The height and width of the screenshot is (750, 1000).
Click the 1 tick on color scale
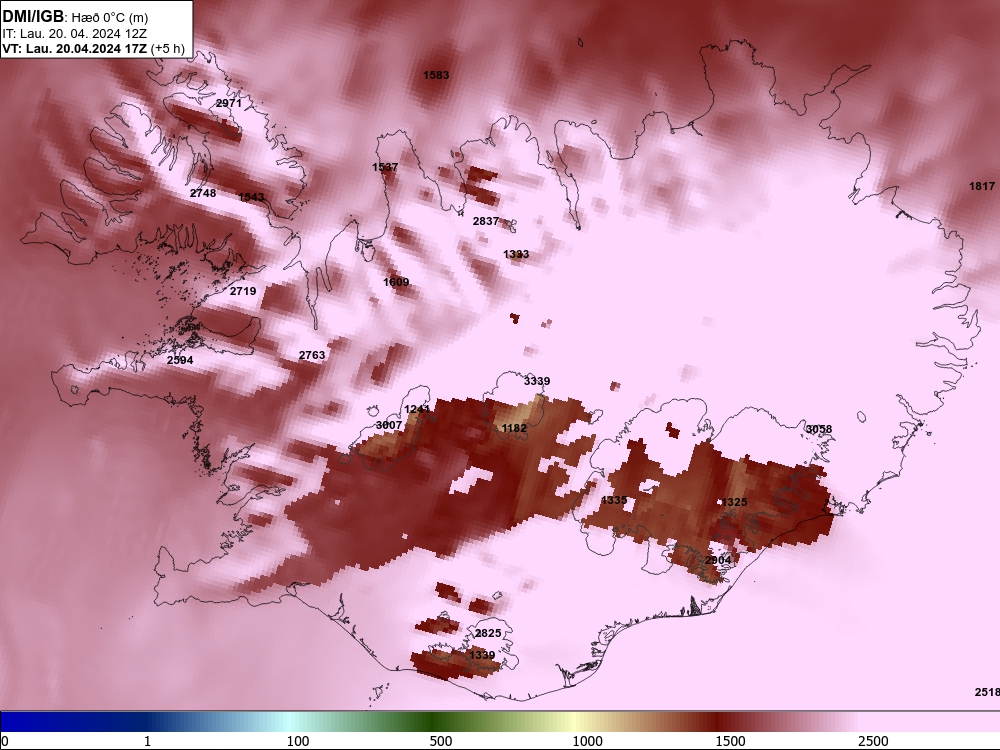point(147,741)
